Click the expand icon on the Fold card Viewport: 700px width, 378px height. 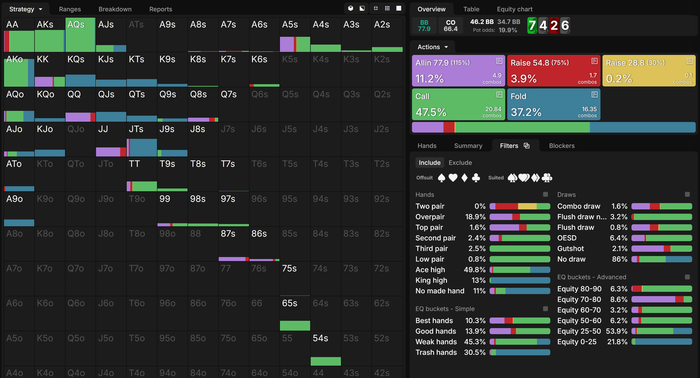594,95
